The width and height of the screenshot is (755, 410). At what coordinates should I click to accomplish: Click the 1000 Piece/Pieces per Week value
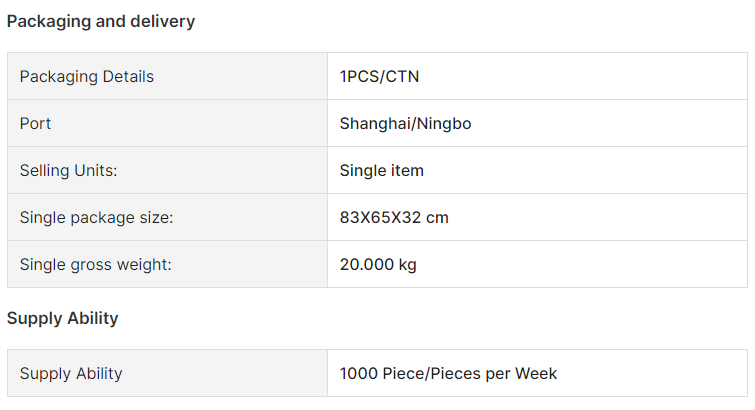[448, 373]
